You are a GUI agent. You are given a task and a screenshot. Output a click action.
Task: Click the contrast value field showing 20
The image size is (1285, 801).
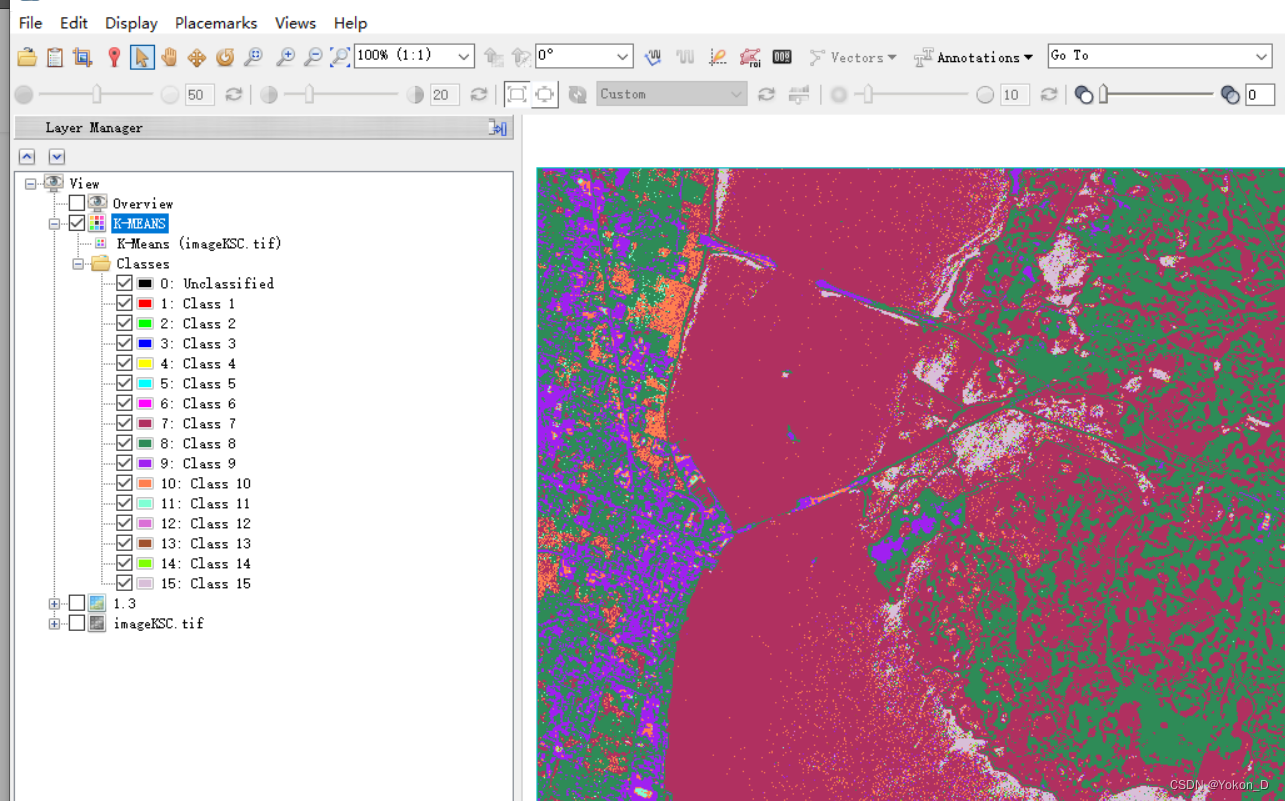click(x=444, y=95)
